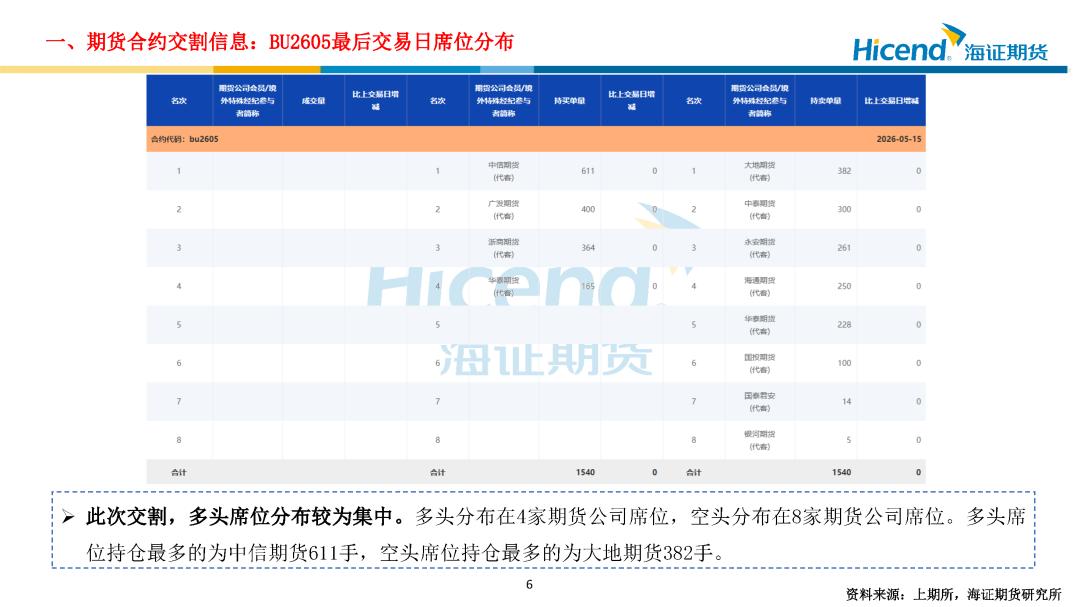Select the long position value 611
The image size is (1080, 607).
click(588, 171)
